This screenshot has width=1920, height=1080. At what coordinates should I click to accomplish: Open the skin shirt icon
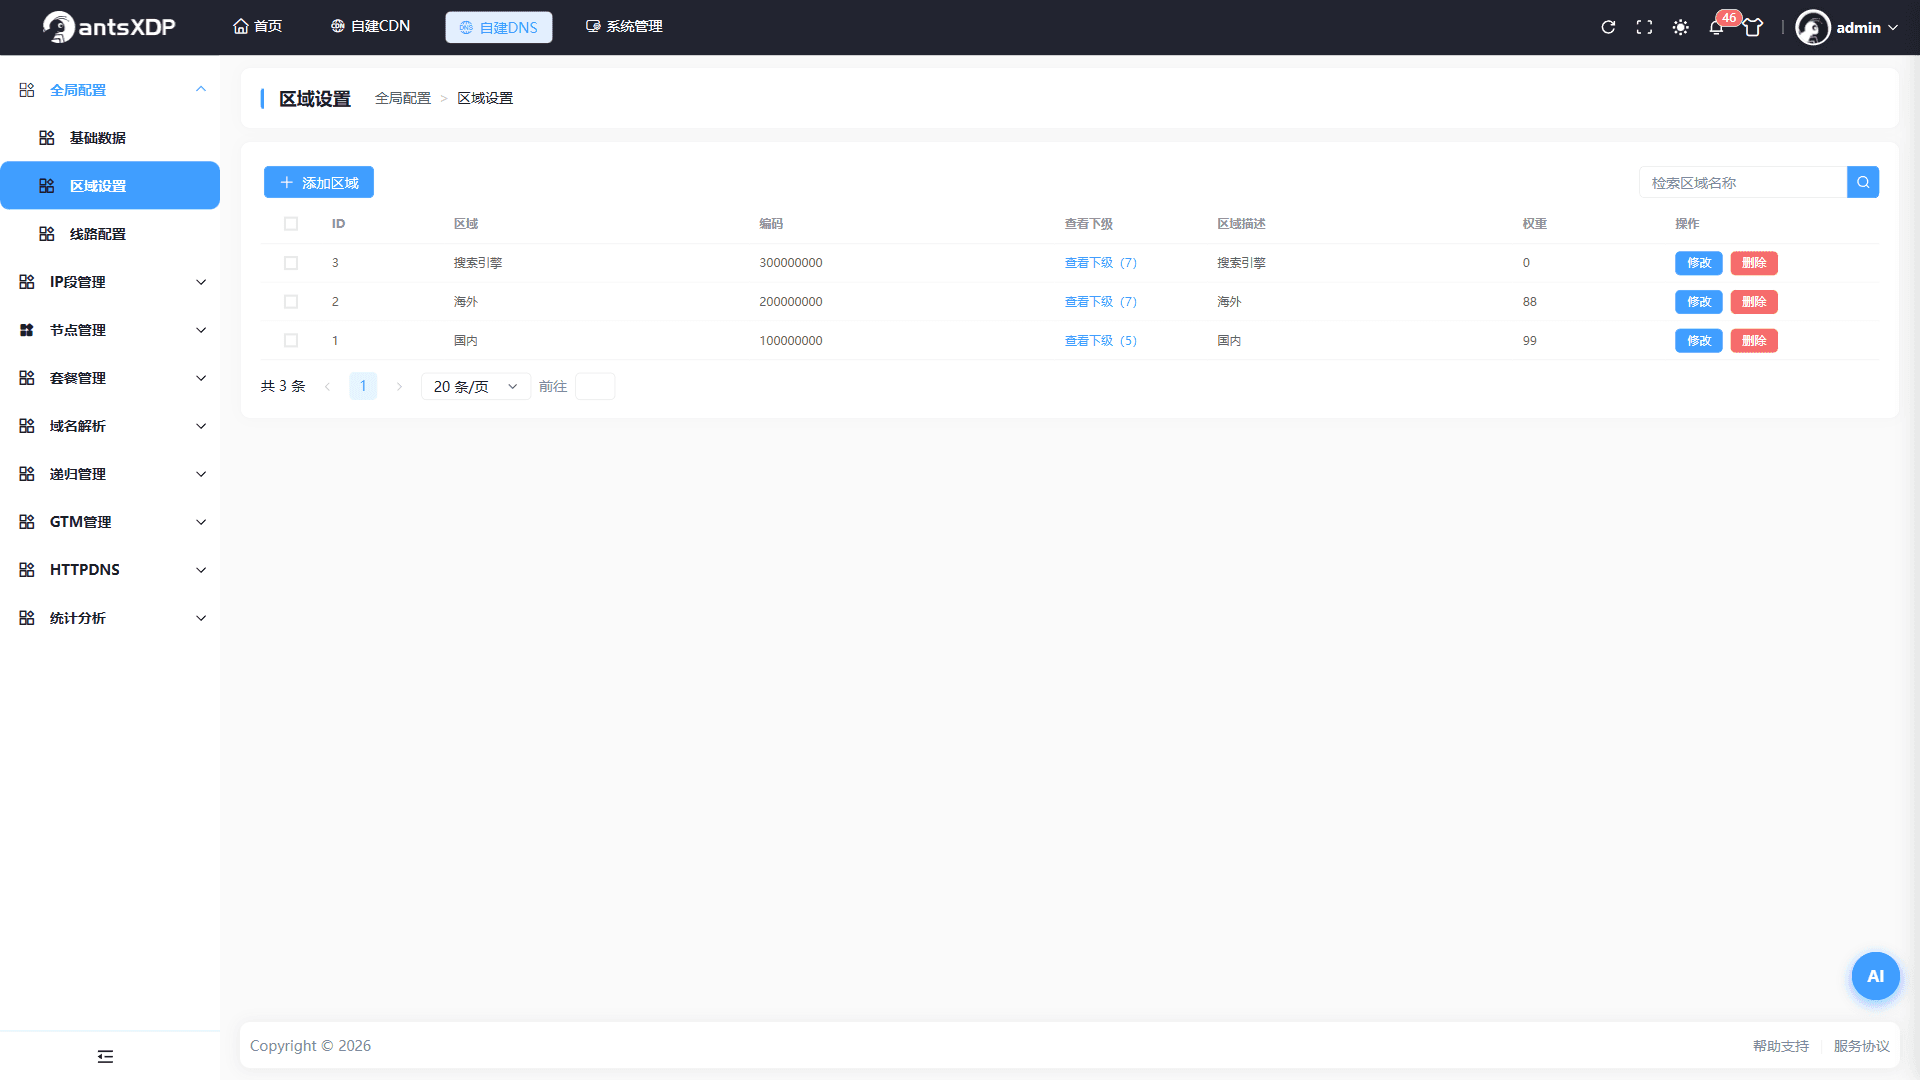1753,27
